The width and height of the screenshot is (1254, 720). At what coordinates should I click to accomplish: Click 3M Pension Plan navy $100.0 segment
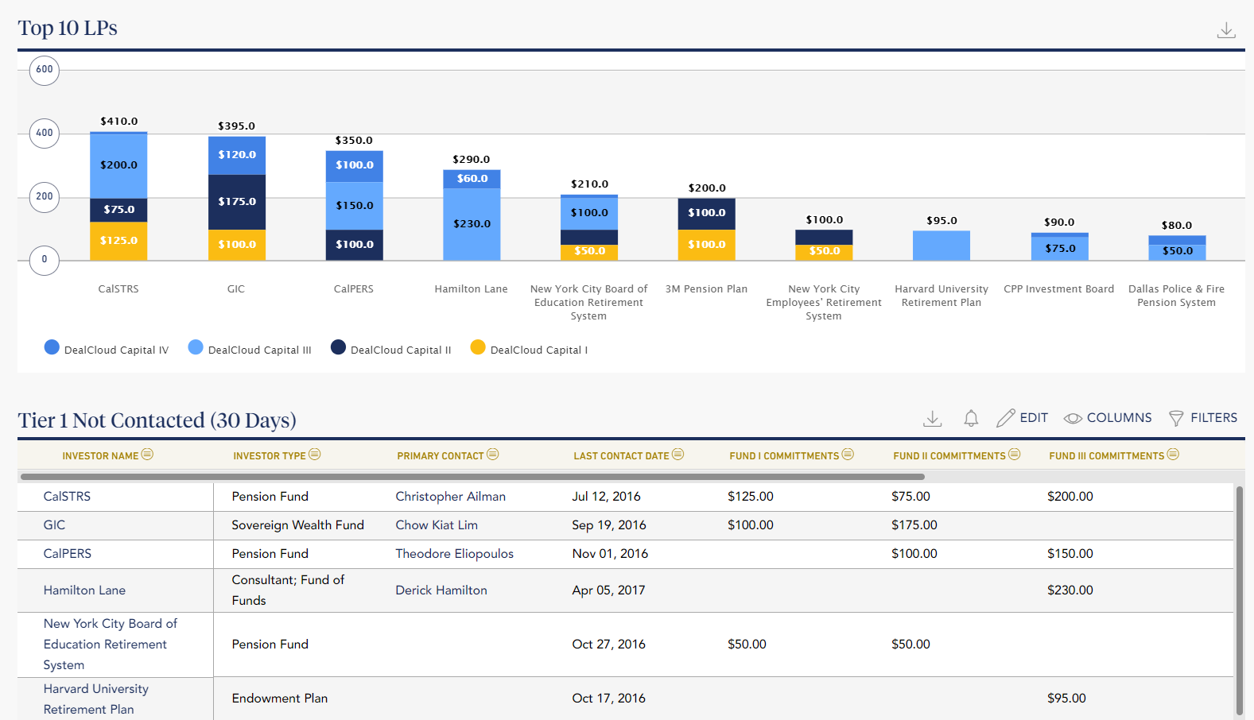(x=707, y=213)
